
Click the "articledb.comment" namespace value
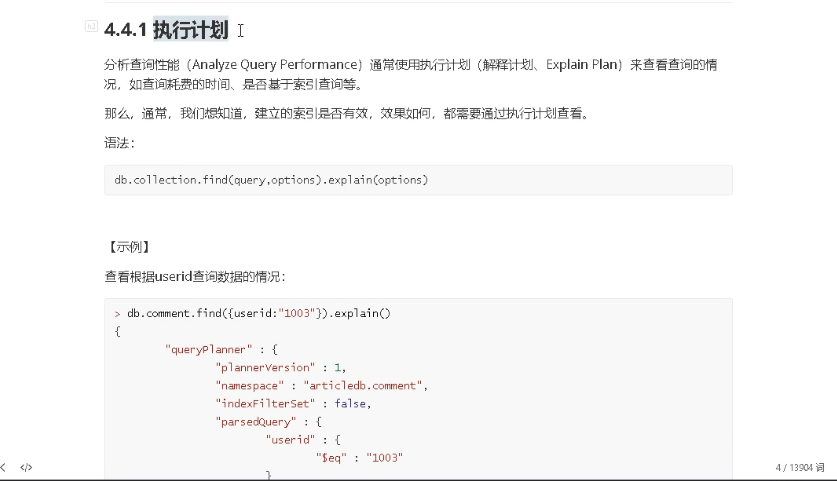363,386
